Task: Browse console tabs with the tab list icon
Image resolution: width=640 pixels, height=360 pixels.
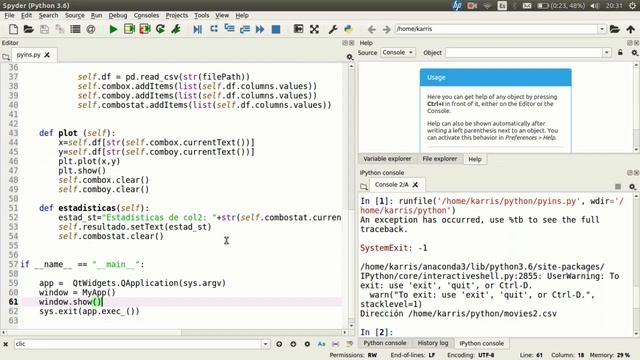Action: click(364, 187)
